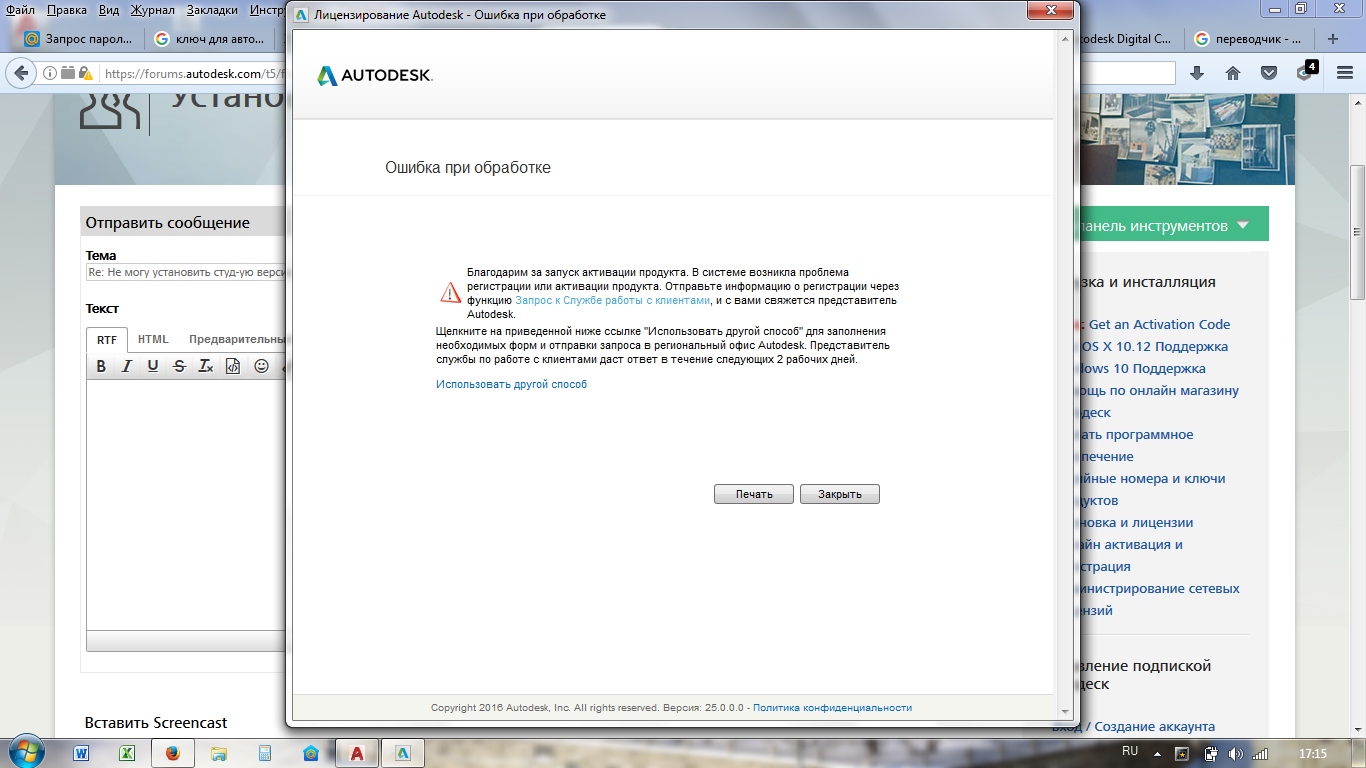Click the Firefox back arrow button
Viewport: 1366px width, 768px height.
click(20, 73)
